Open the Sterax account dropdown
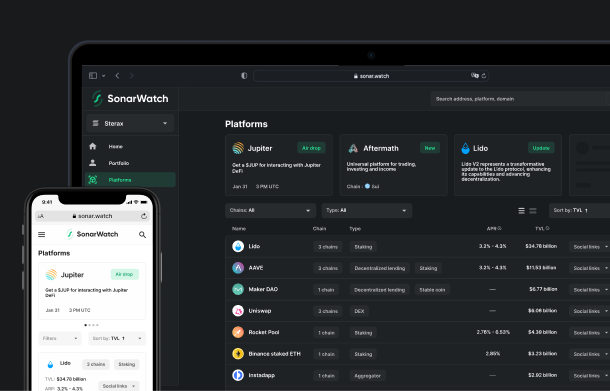 click(x=130, y=123)
